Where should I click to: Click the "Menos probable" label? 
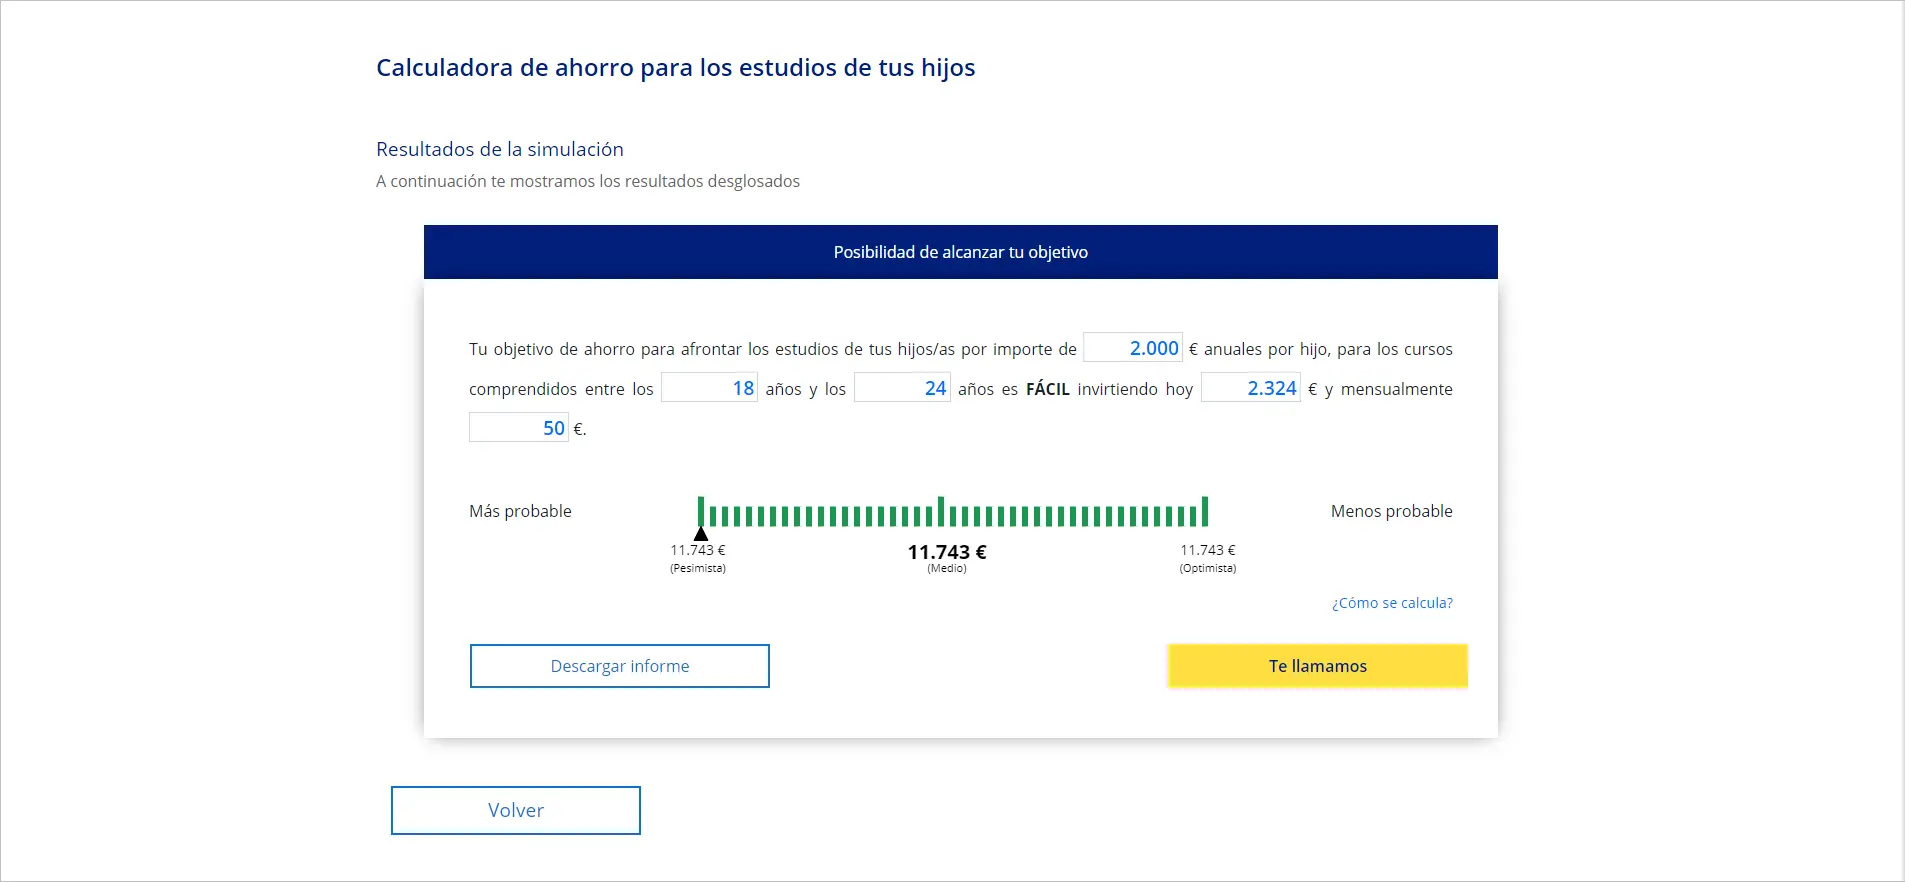click(1391, 511)
